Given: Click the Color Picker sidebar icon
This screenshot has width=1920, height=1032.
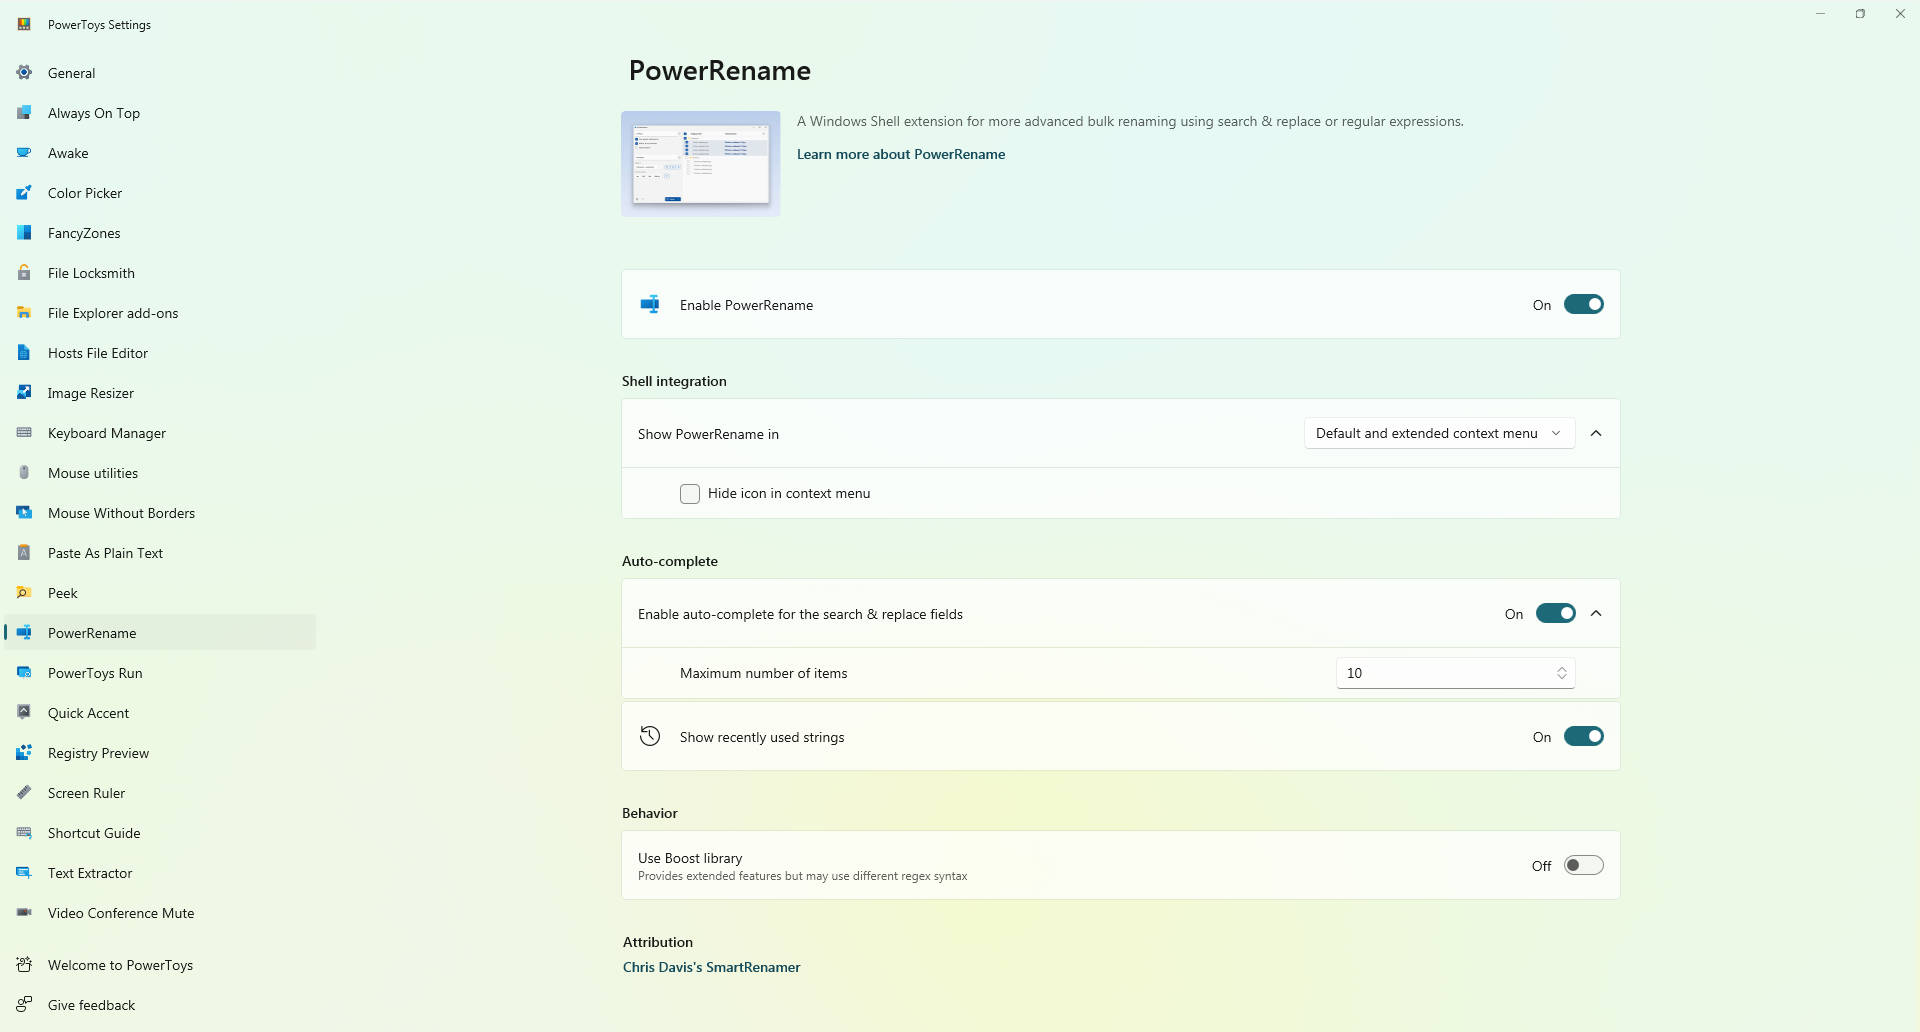Looking at the screenshot, I should pyautogui.click(x=24, y=193).
